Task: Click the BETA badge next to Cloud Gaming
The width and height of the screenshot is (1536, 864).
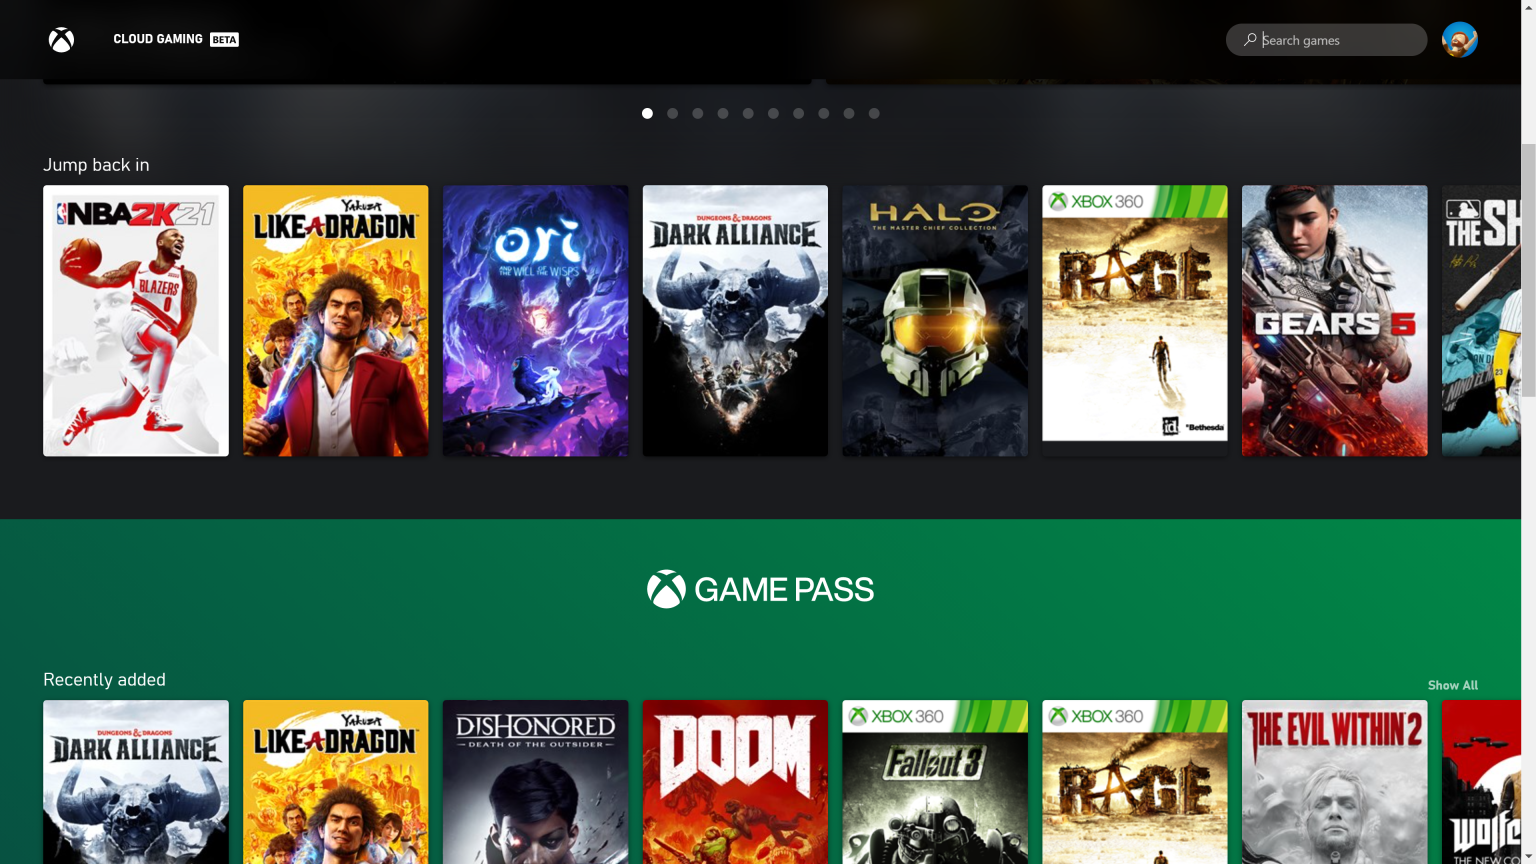Action: 224,39
